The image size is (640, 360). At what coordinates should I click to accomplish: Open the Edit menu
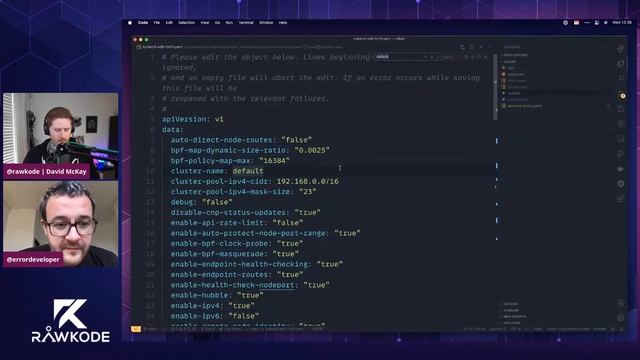169,23
